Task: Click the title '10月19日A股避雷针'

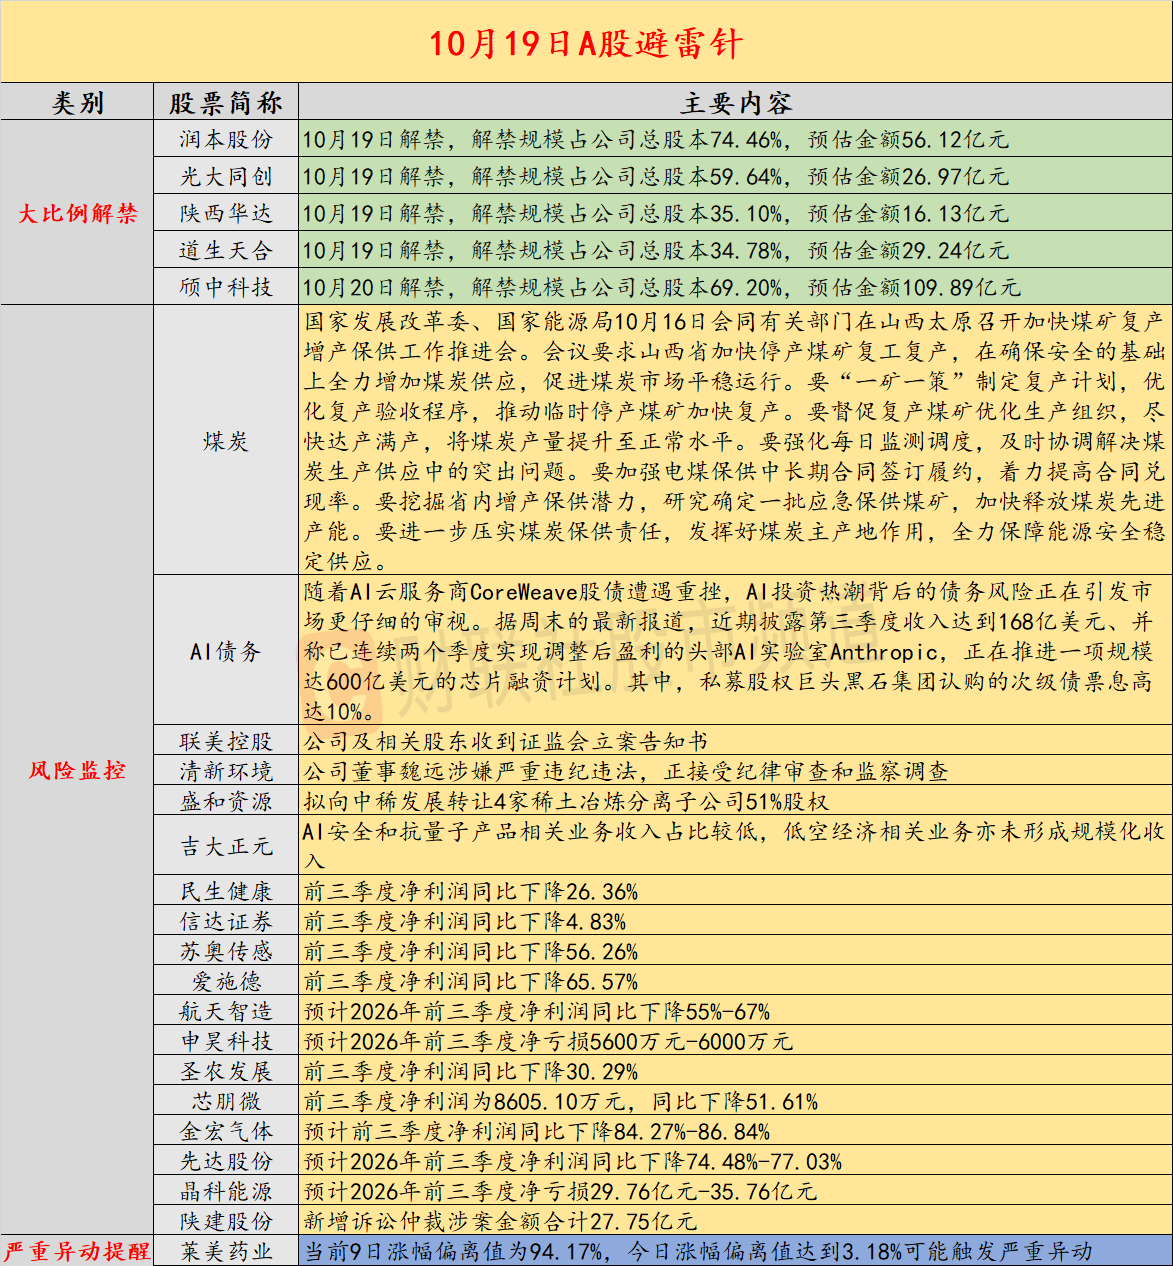Action: tap(586, 43)
